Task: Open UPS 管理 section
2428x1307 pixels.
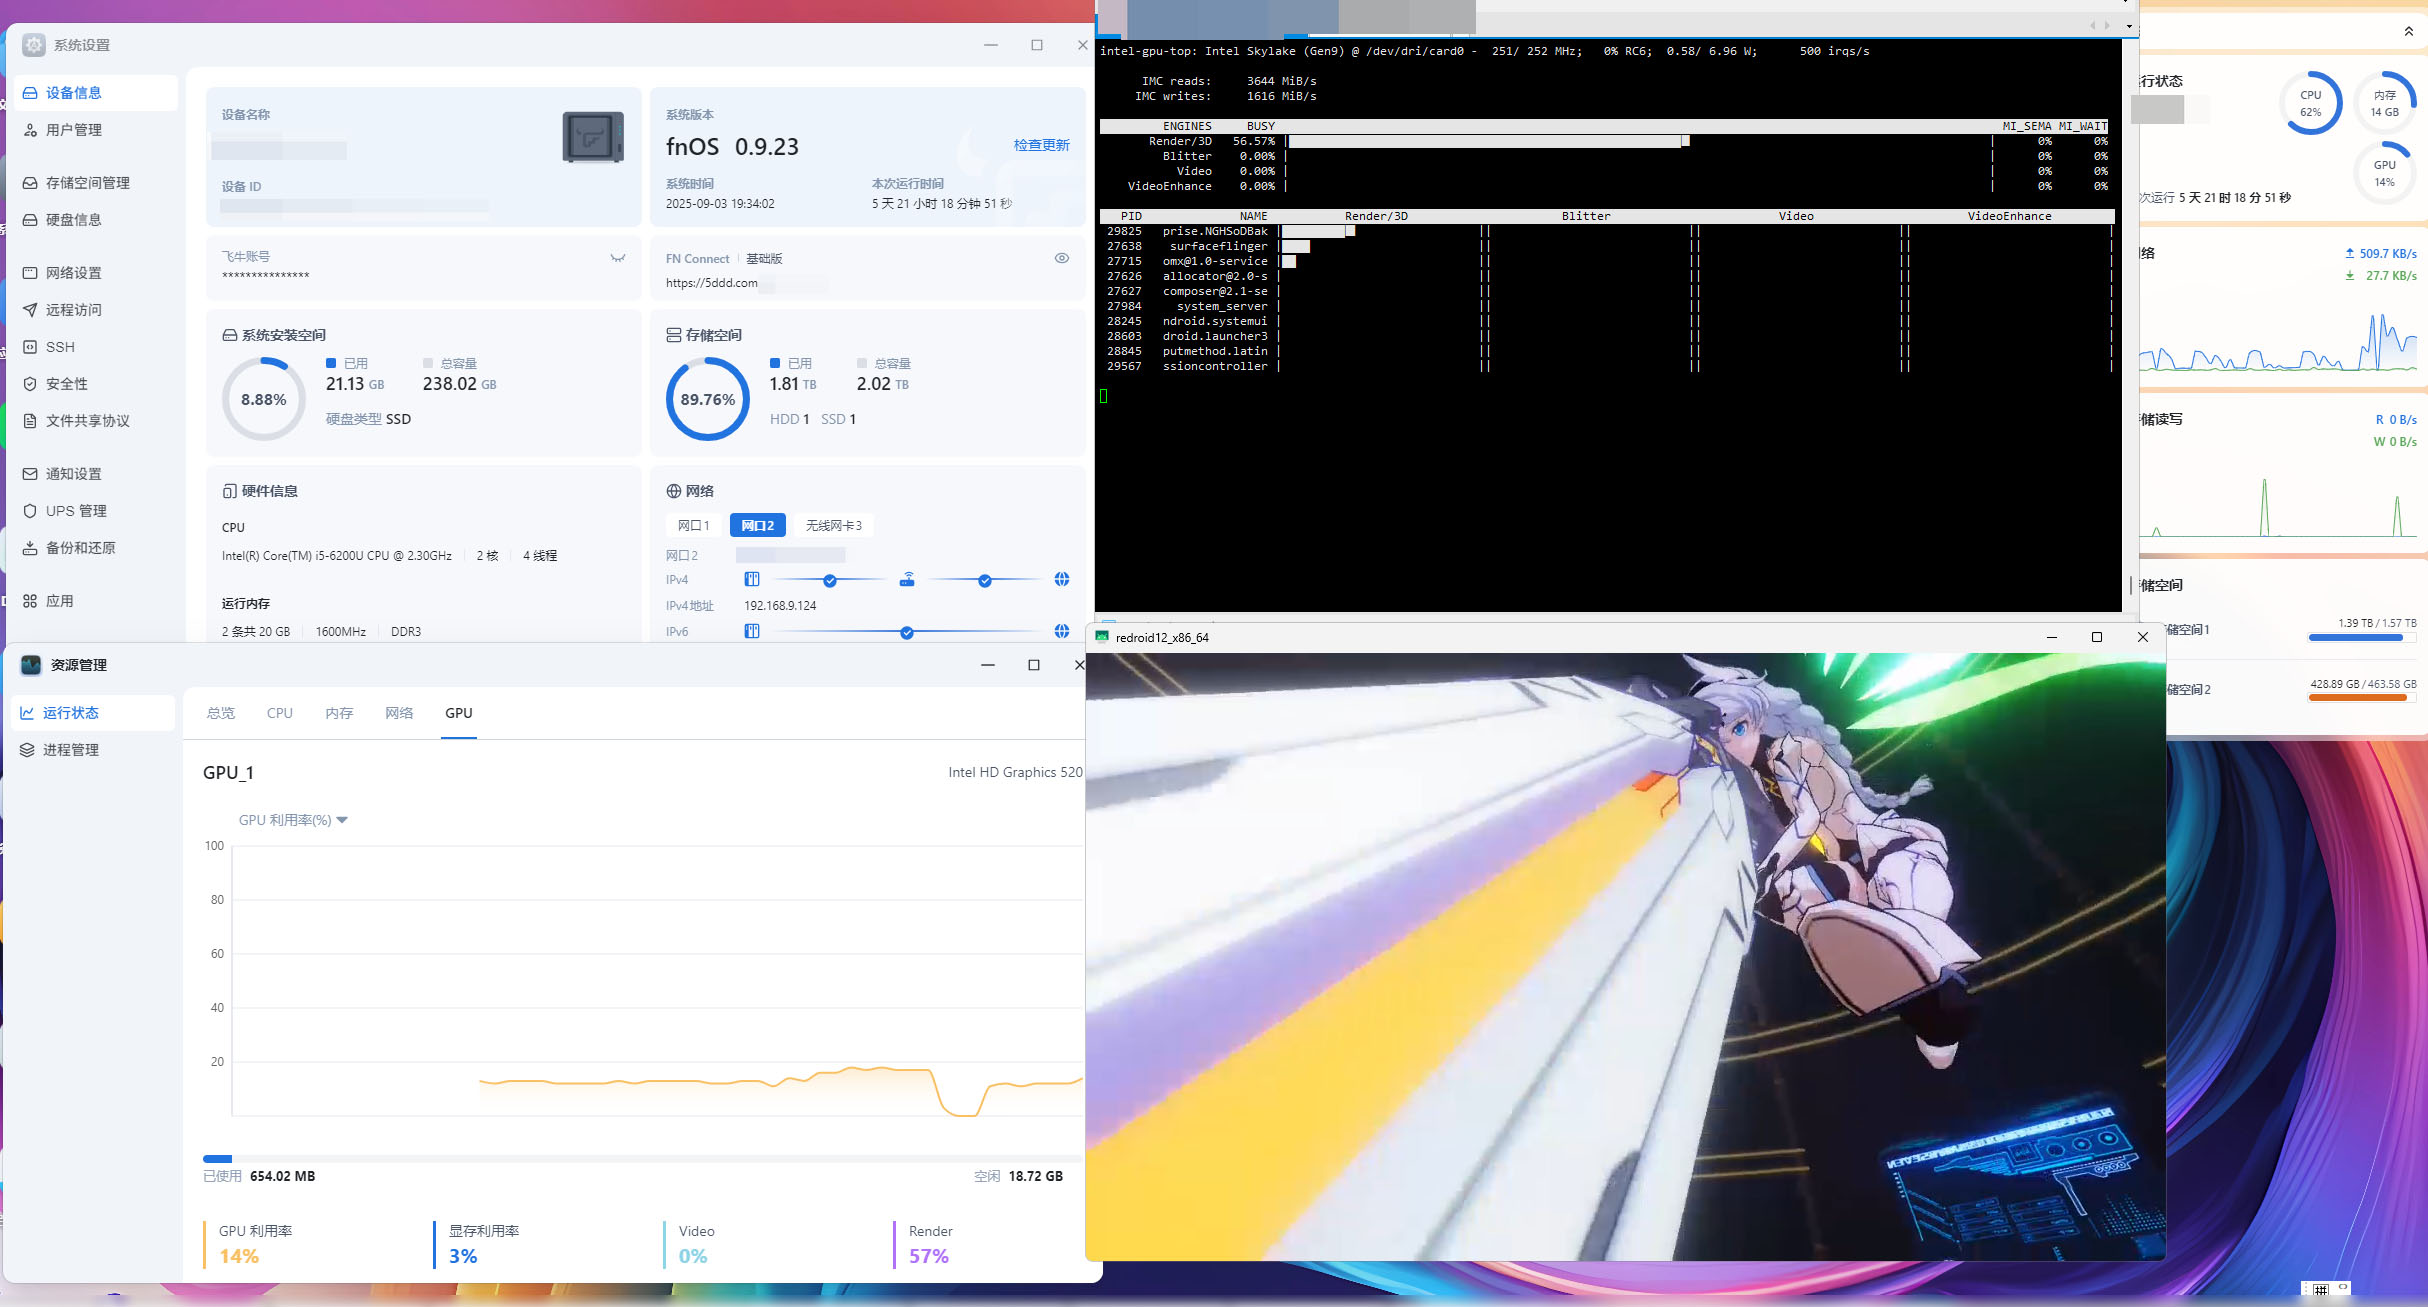Action: 75,511
